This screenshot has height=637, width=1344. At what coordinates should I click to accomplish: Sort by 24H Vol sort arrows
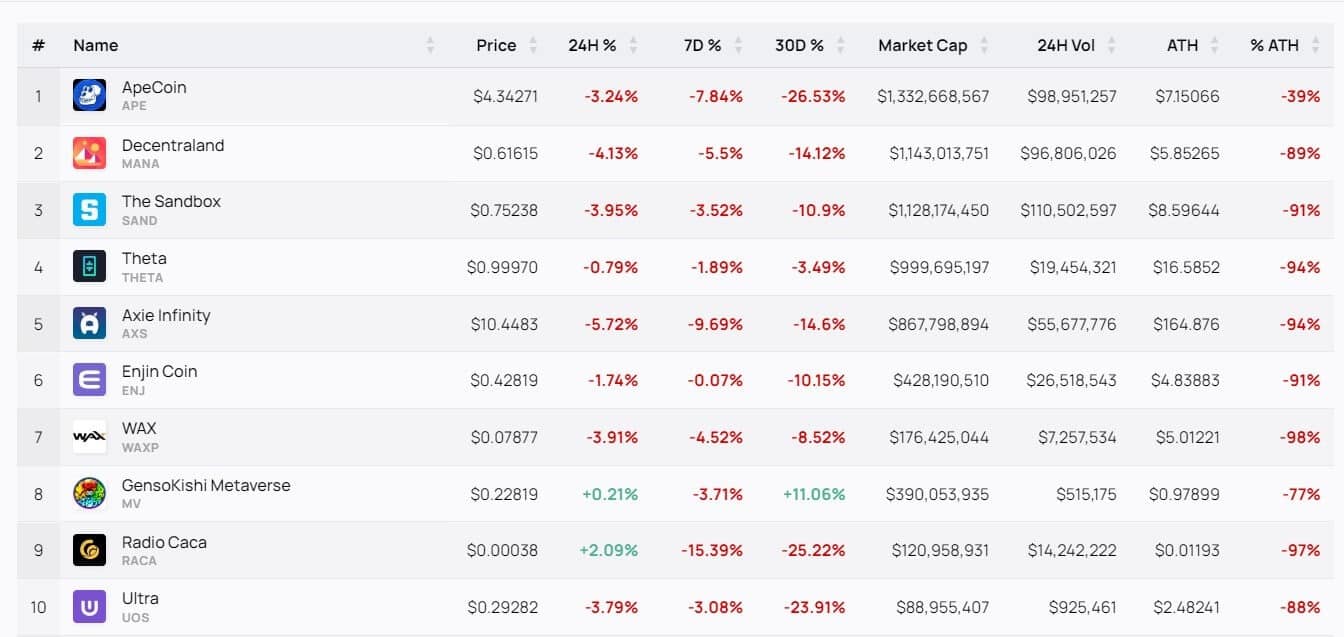coord(1113,45)
